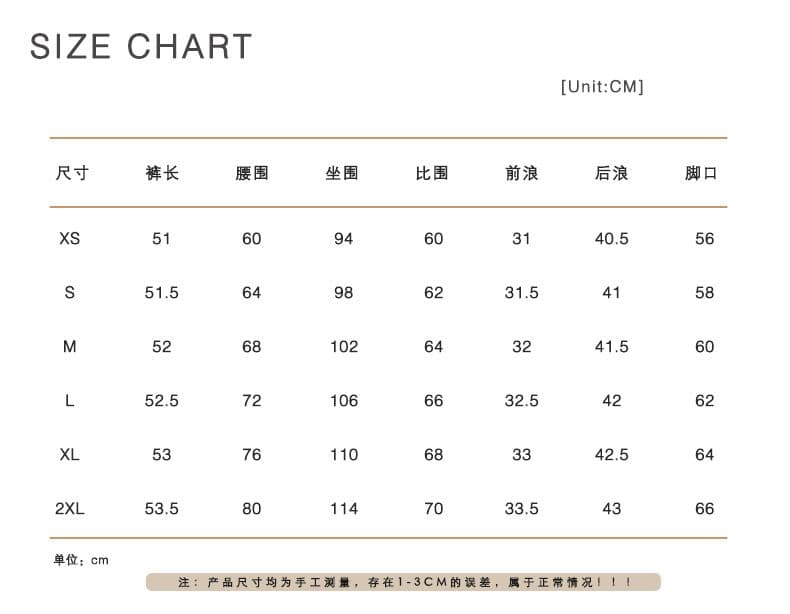Click the 51.5 length value for S
This screenshot has width=790, height=614.
pyautogui.click(x=162, y=293)
